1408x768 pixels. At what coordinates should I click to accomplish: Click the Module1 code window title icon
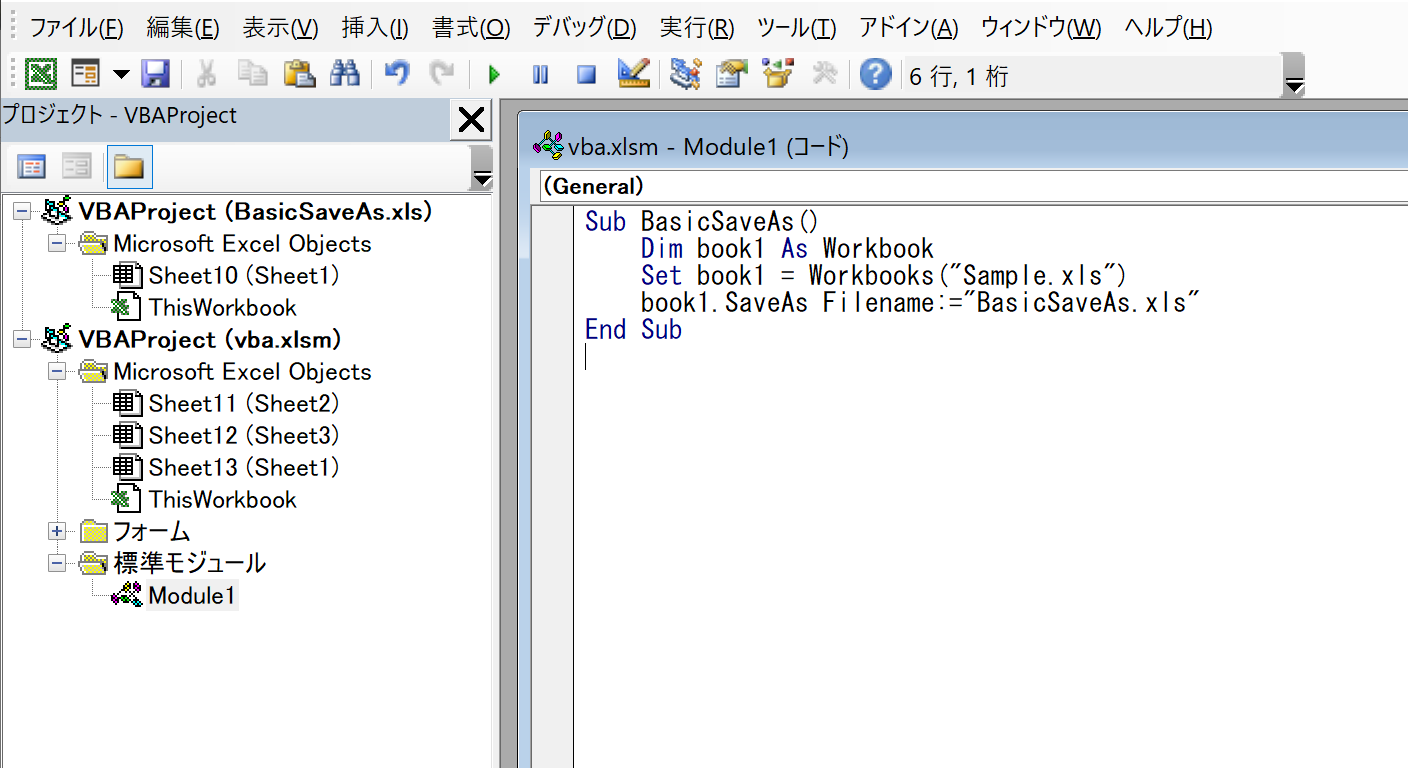pyautogui.click(x=548, y=146)
